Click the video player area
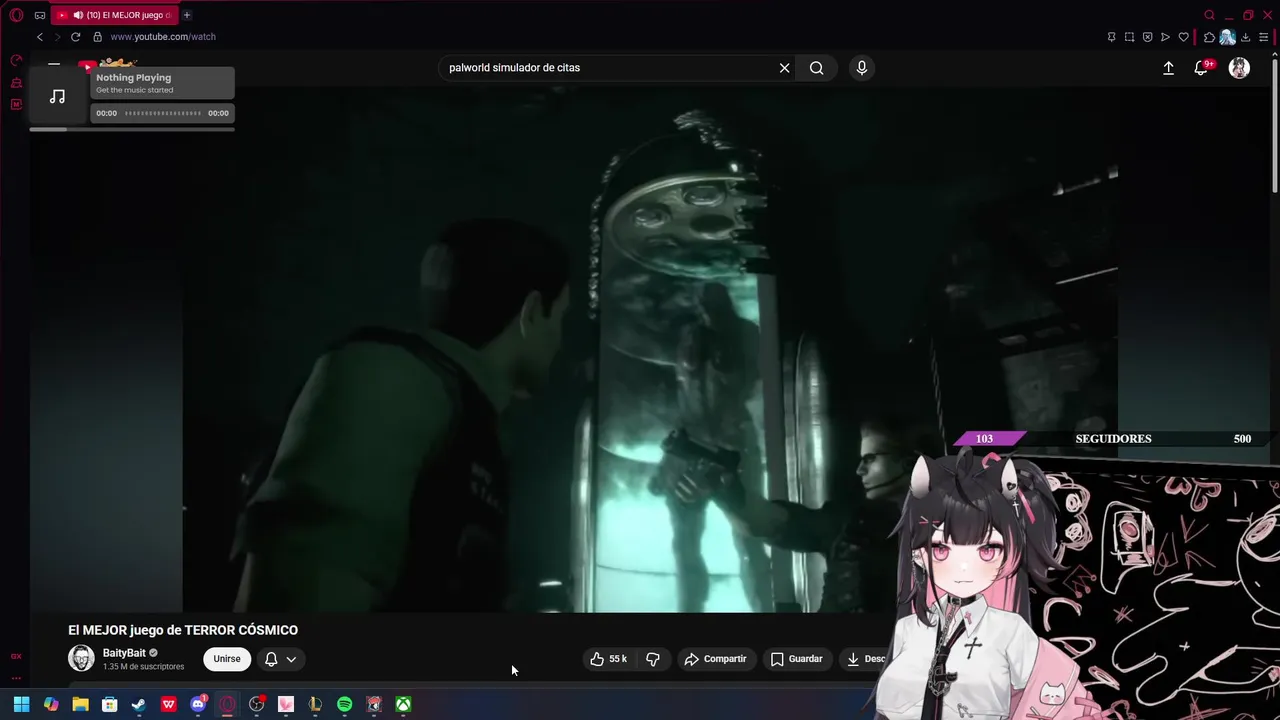 point(650,350)
